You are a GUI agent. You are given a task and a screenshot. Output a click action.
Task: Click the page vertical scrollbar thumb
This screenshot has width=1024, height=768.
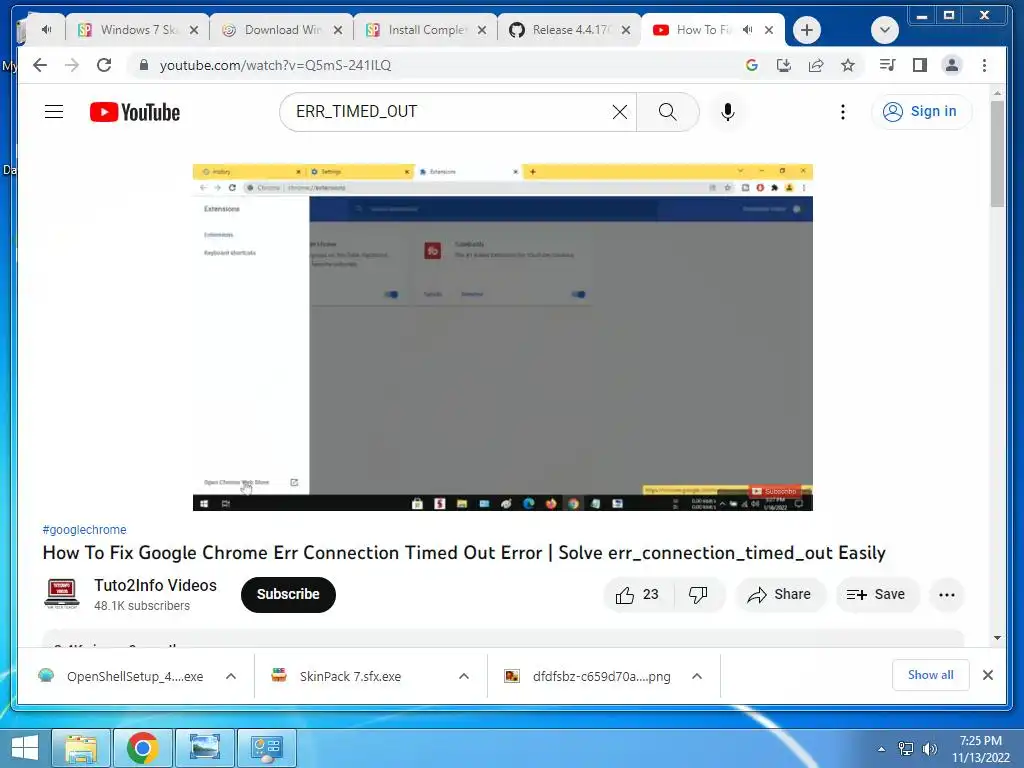(x=997, y=153)
